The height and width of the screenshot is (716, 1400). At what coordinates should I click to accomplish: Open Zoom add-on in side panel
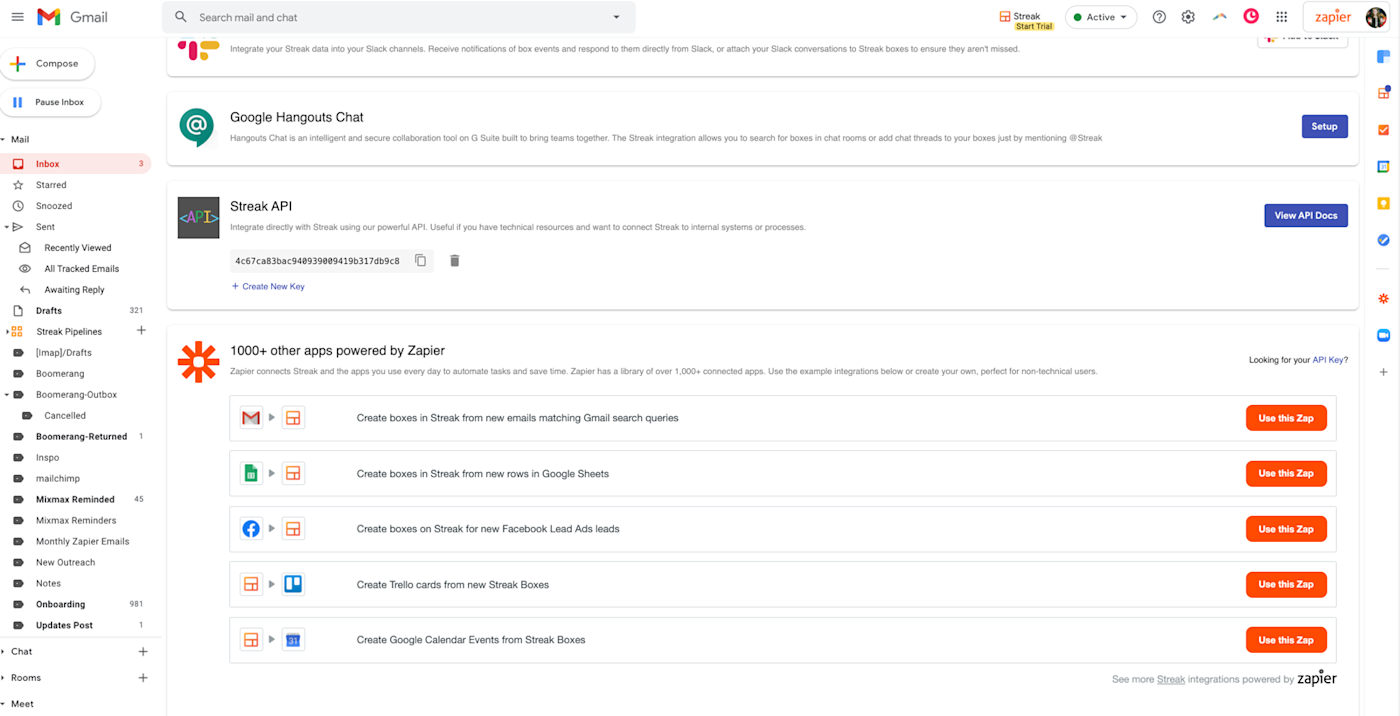[1384, 335]
